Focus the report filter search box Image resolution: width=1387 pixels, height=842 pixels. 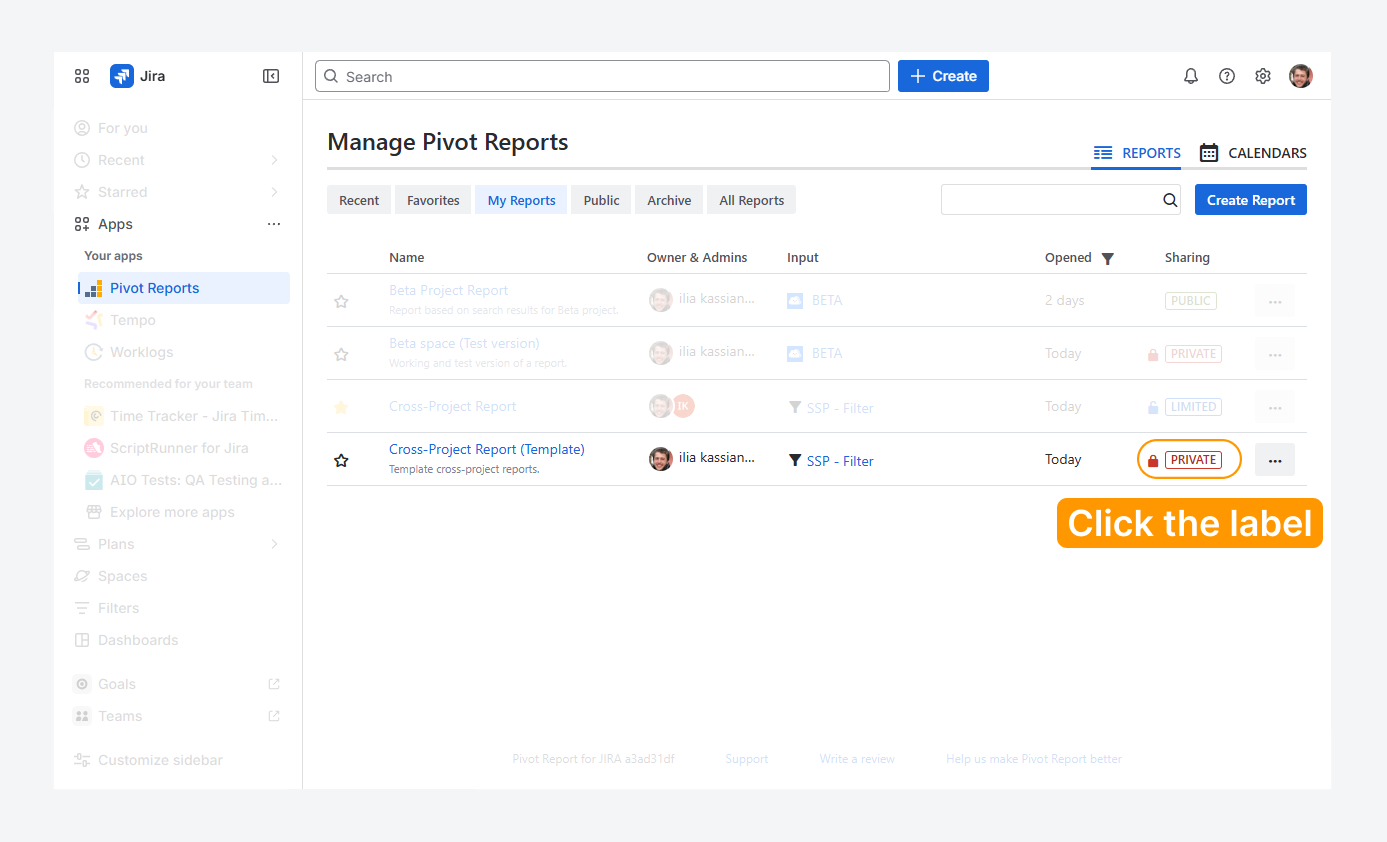pyautogui.click(x=1061, y=200)
